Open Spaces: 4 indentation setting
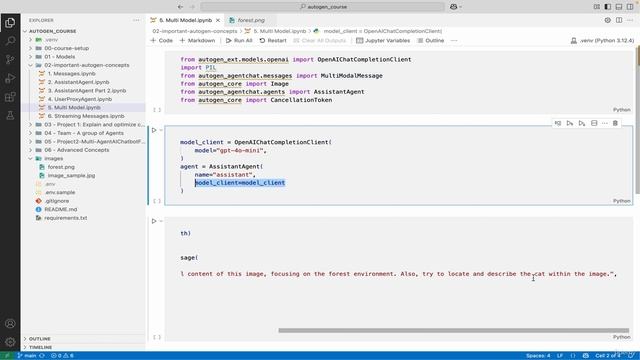Image resolution: width=640 pixels, height=360 pixels. pyautogui.click(x=538, y=356)
